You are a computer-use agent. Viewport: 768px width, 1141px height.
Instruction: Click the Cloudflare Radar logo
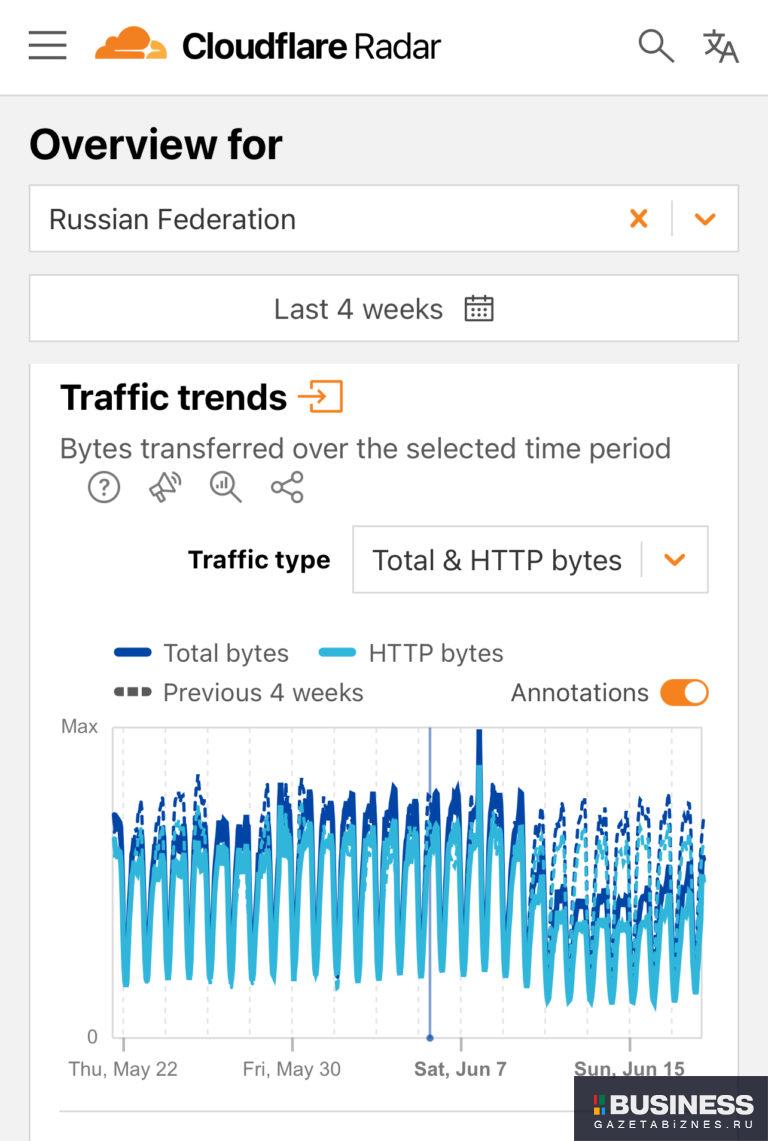tap(268, 45)
